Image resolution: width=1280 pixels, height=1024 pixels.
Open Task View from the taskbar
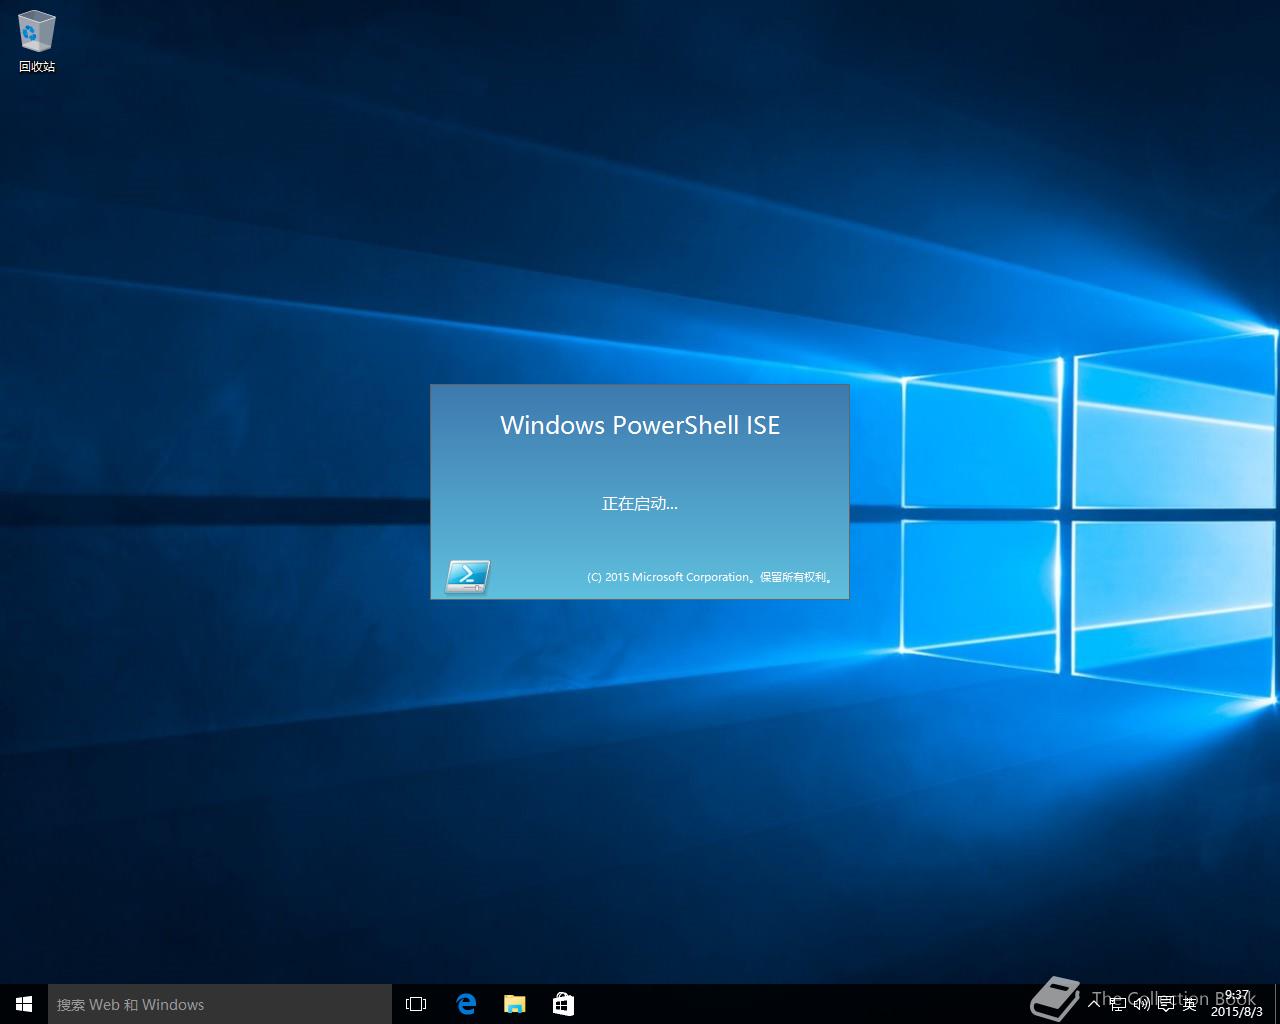pyautogui.click(x=416, y=1004)
